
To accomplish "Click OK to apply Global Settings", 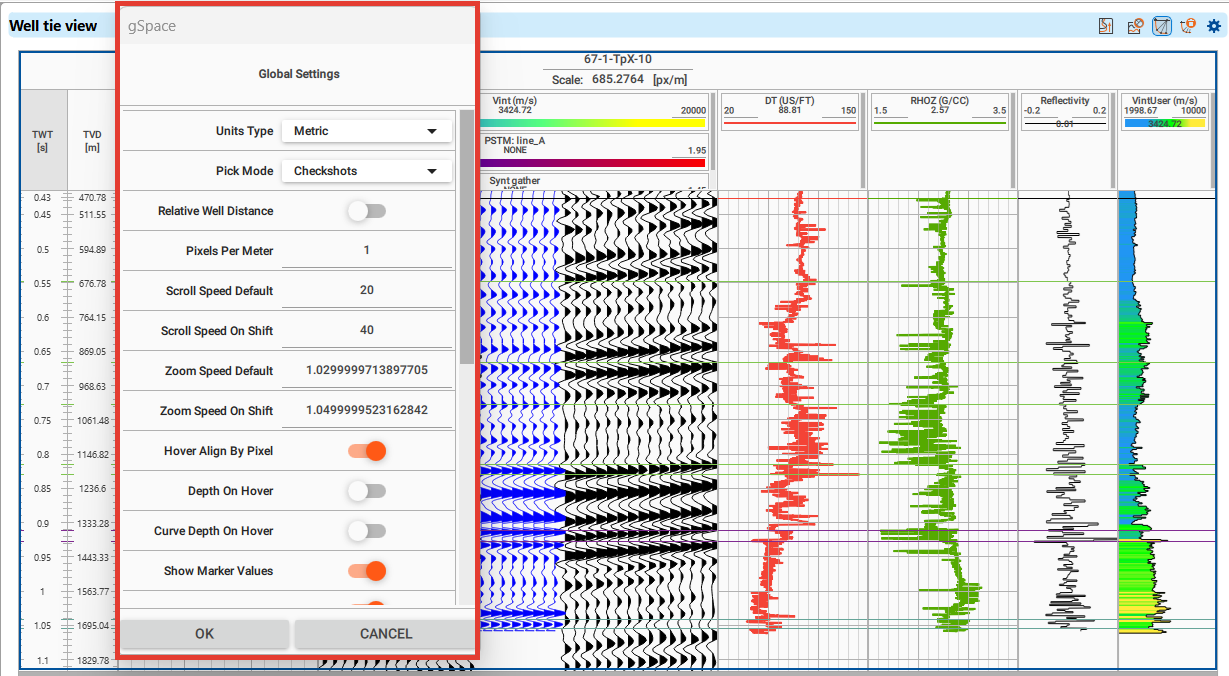I will (x=204, y=633).
